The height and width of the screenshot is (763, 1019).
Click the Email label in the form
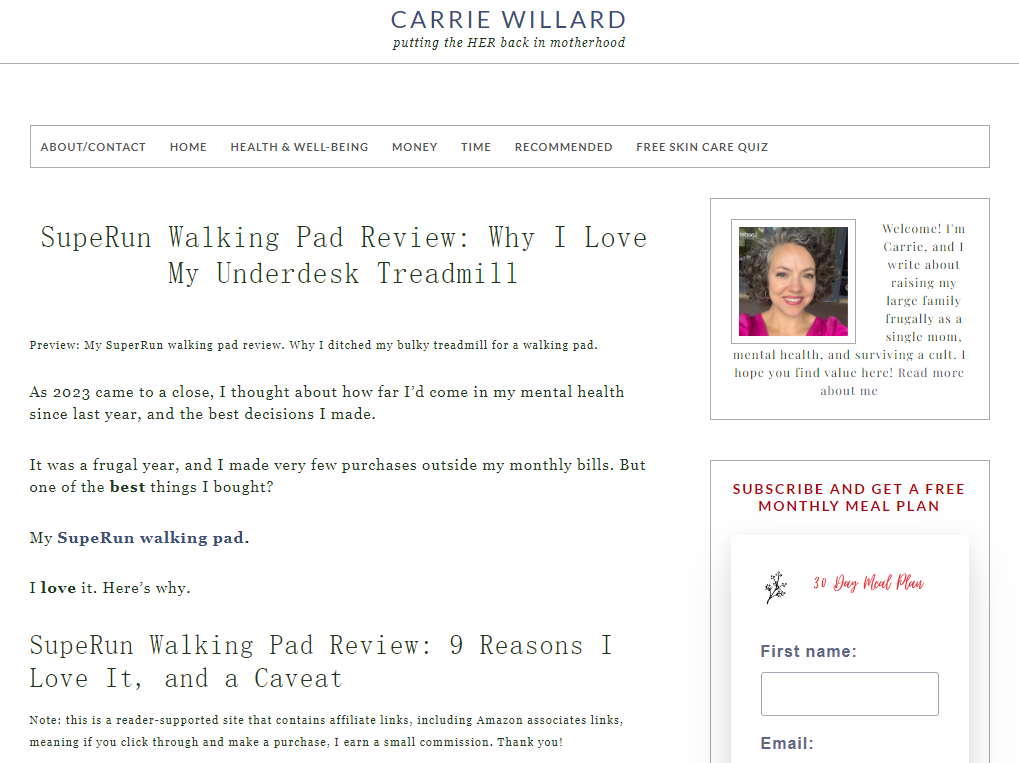[787, 743]
